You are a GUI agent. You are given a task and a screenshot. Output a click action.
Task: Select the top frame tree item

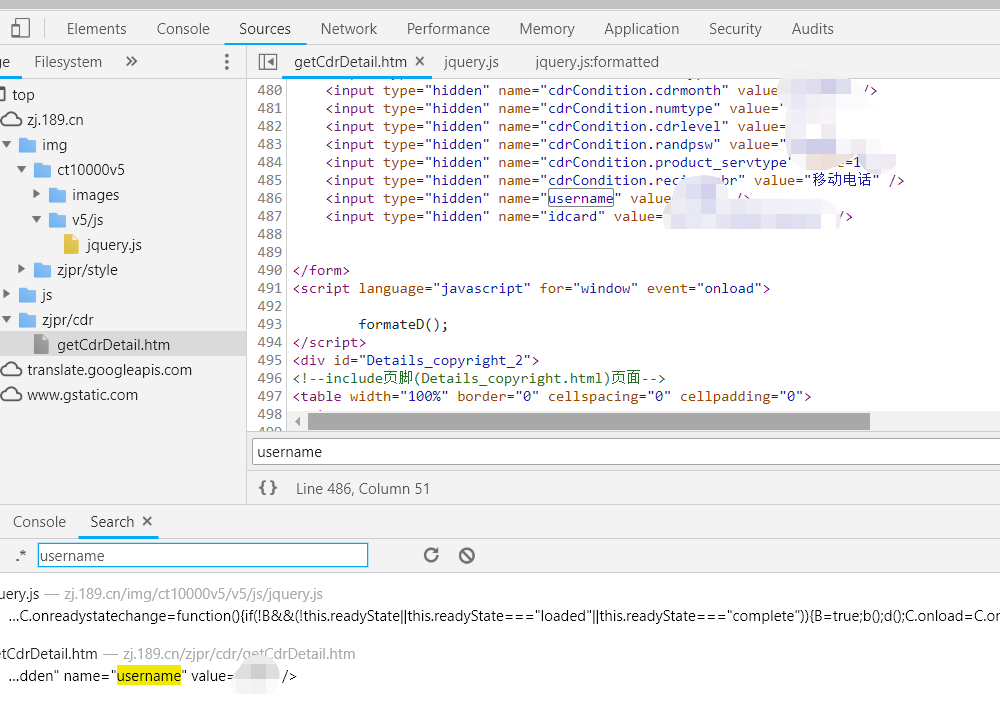23,95
